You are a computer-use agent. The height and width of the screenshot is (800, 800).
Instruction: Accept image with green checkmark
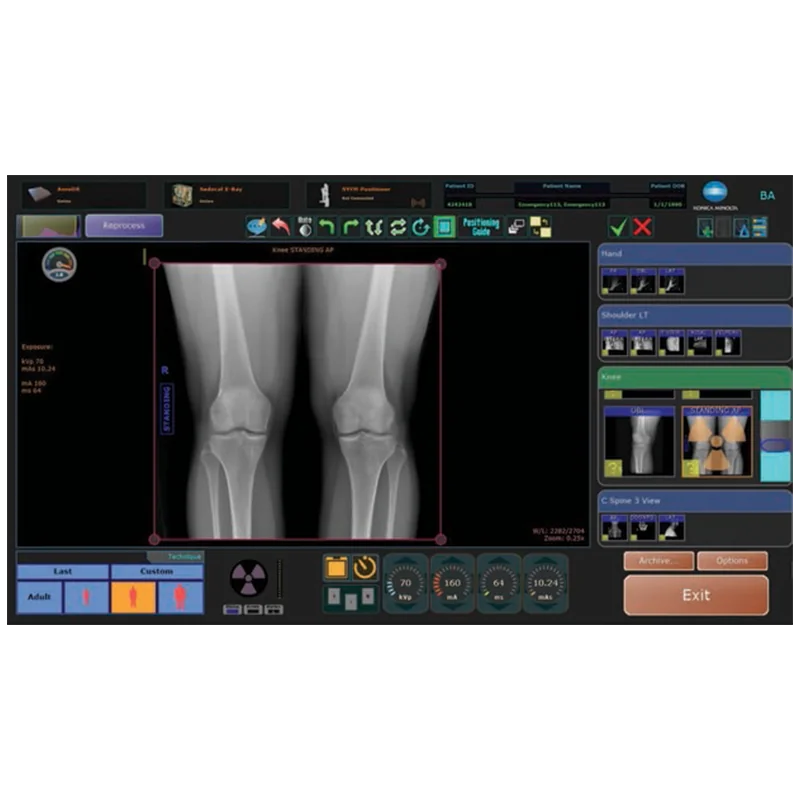(619, 227)
